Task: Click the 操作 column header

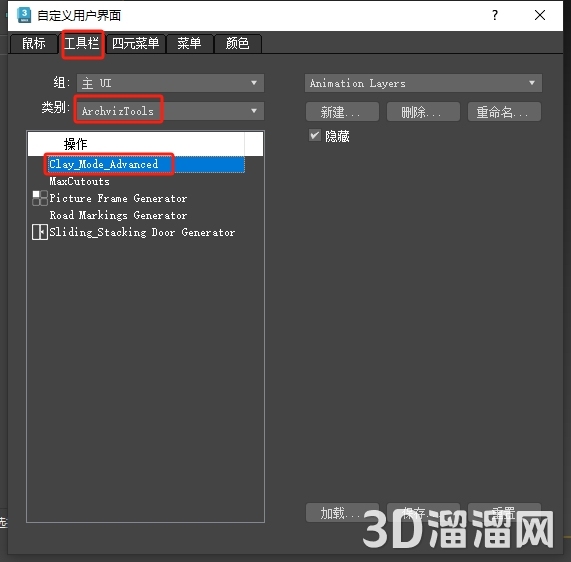Action: 136,144
